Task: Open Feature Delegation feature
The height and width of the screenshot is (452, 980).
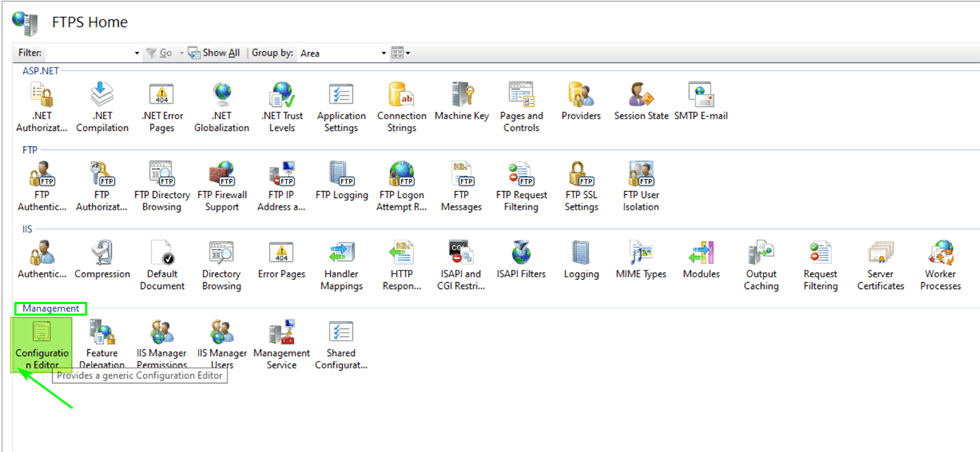Action: pos(102,344)
